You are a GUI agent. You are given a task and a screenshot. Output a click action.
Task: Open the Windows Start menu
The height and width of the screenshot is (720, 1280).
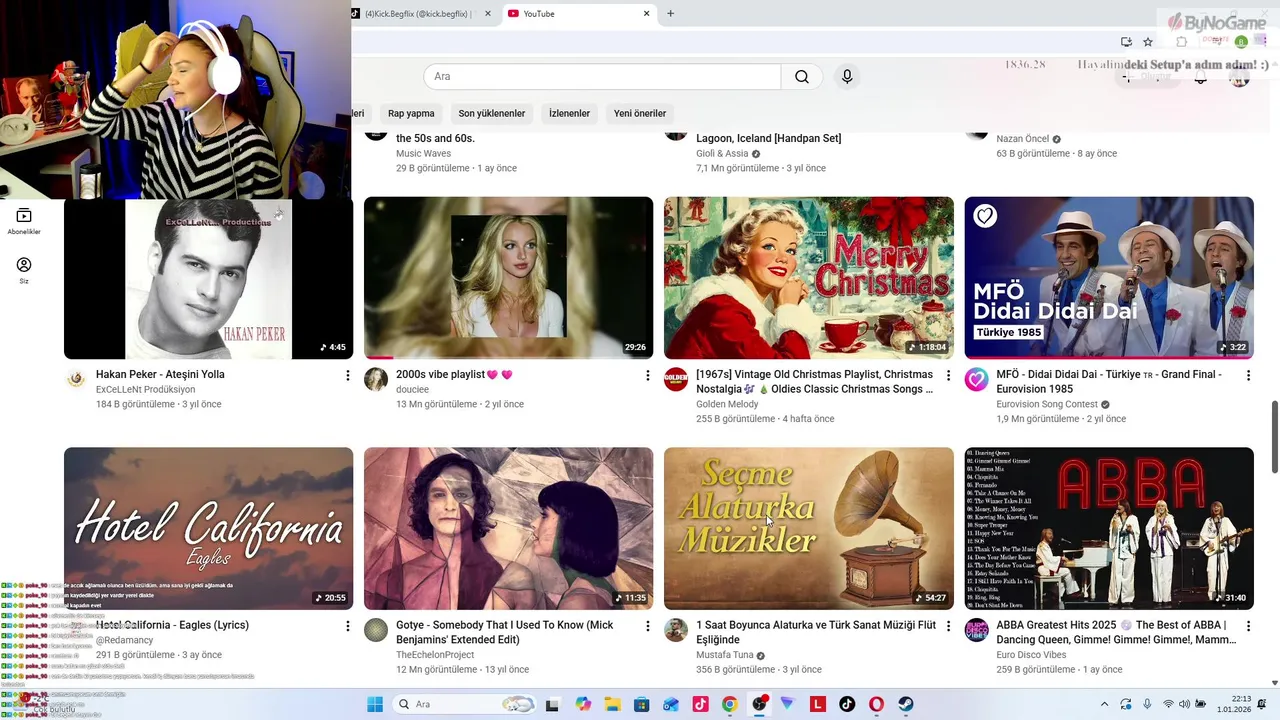pos(375,704)
